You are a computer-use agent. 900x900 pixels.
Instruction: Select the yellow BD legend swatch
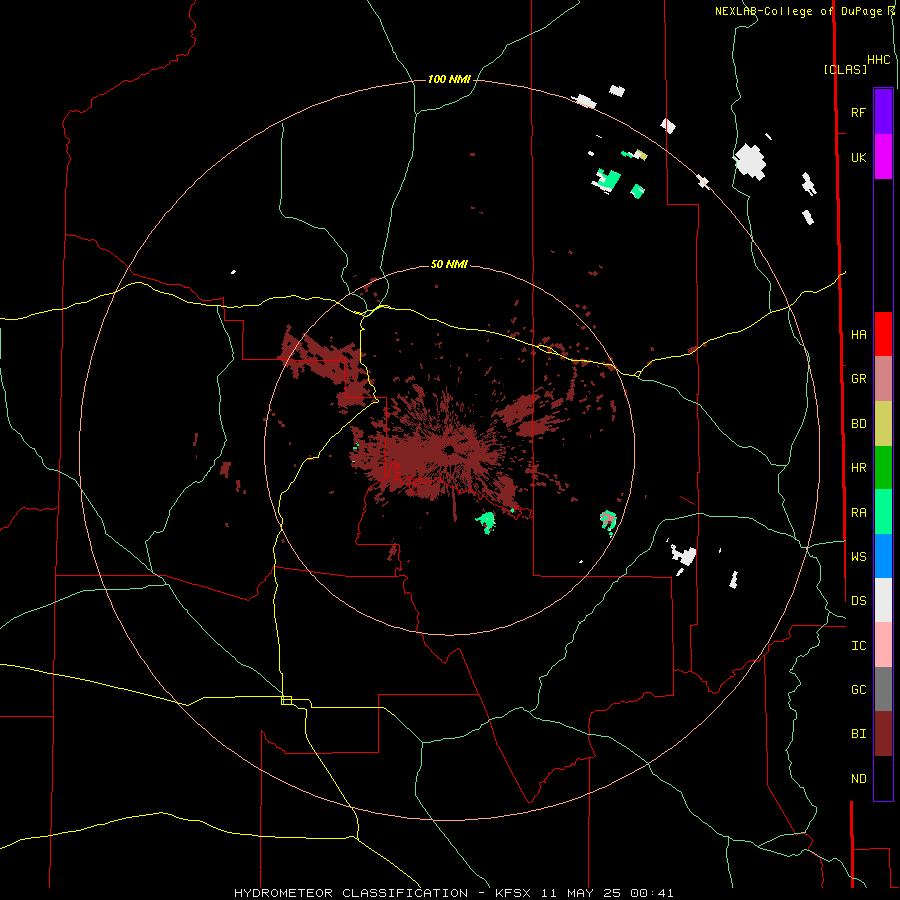[x=883, y=423]
